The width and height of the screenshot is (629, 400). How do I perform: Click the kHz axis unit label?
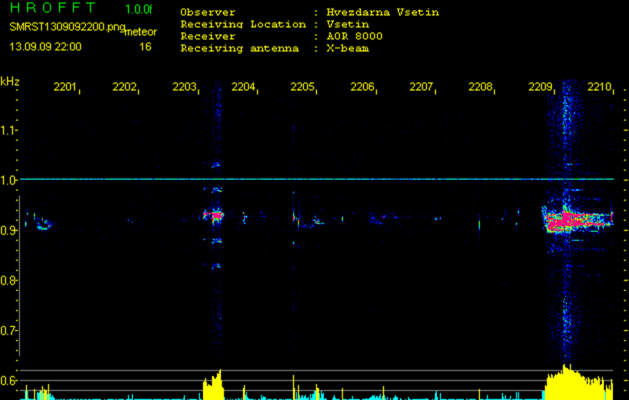pos(10,81)
